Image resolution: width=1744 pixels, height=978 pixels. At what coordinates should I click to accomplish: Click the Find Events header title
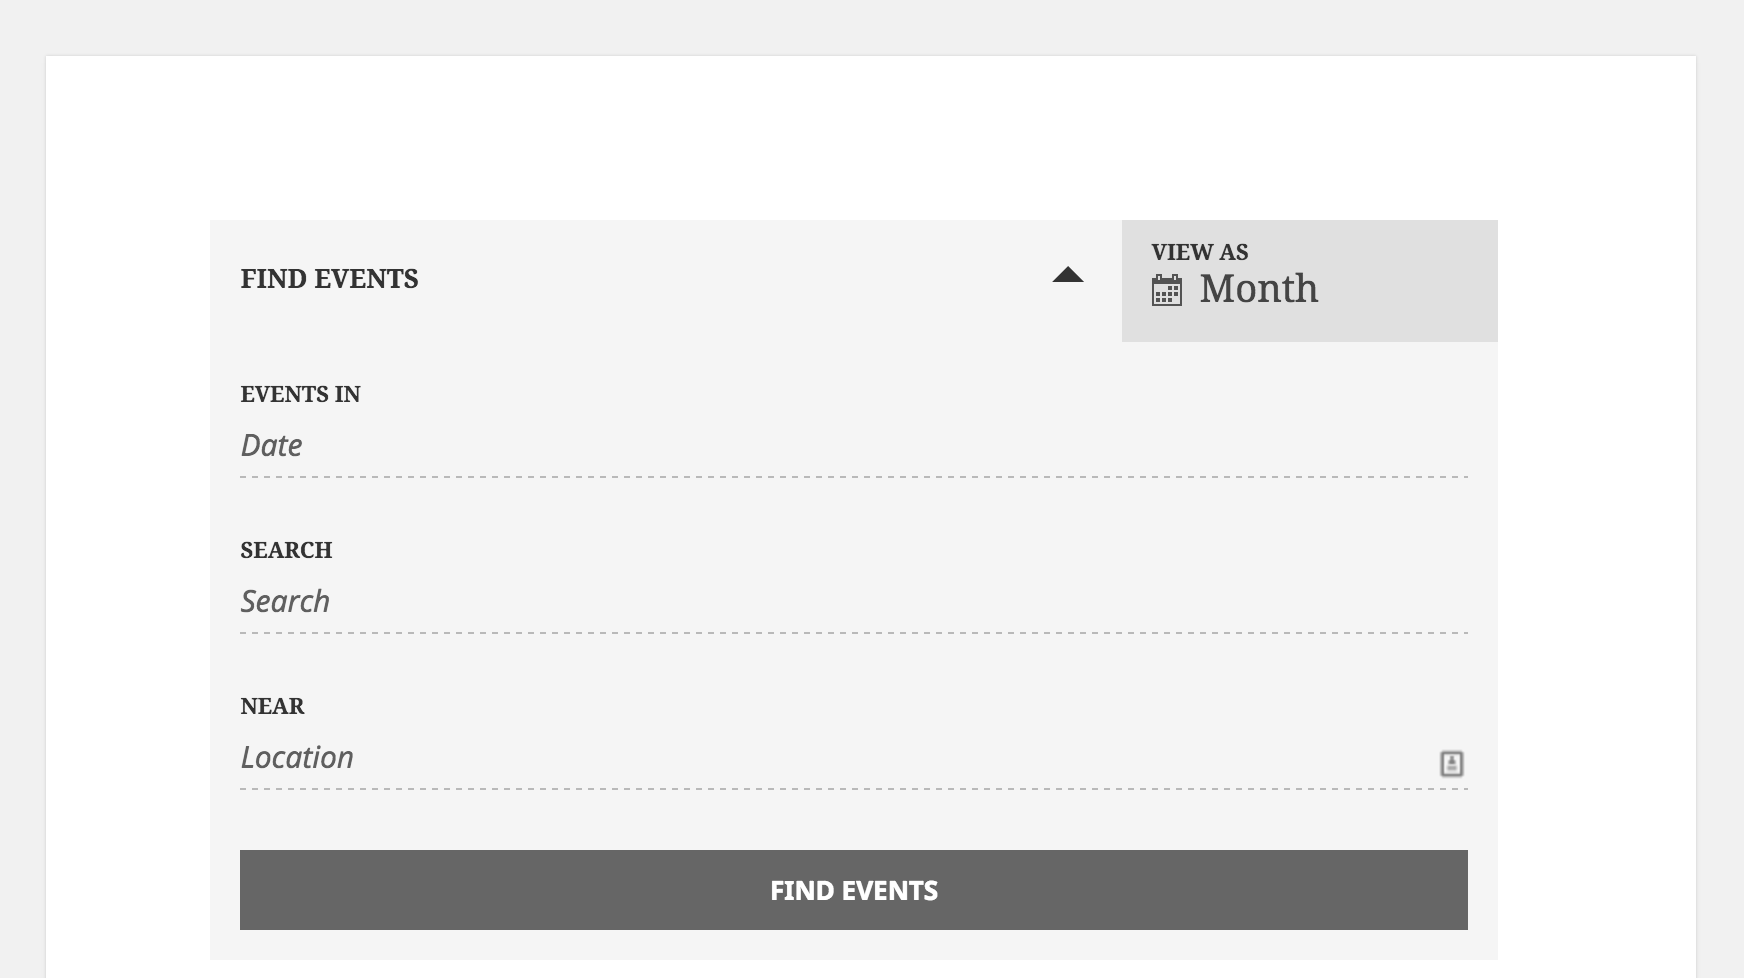pyautogui.click(x=329, y=279)
